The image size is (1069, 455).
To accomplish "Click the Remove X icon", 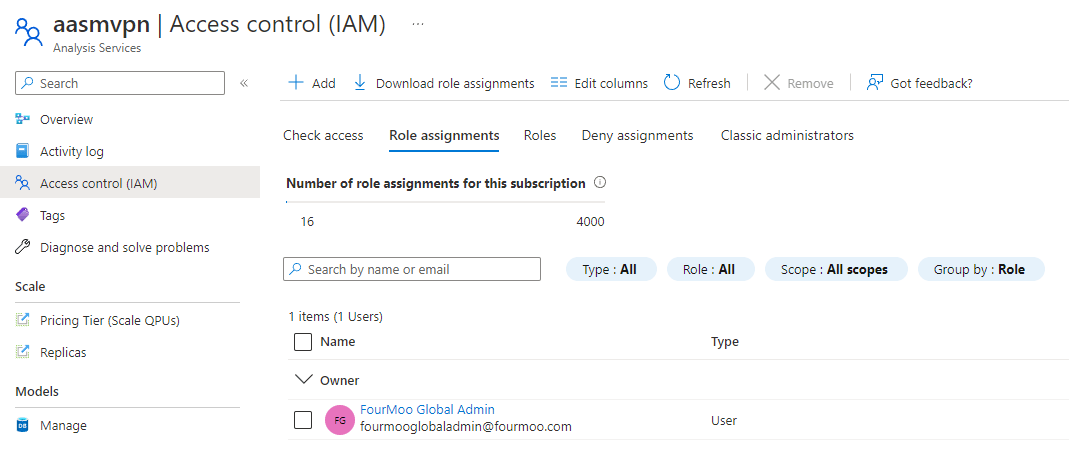I will tap(771, 83).
